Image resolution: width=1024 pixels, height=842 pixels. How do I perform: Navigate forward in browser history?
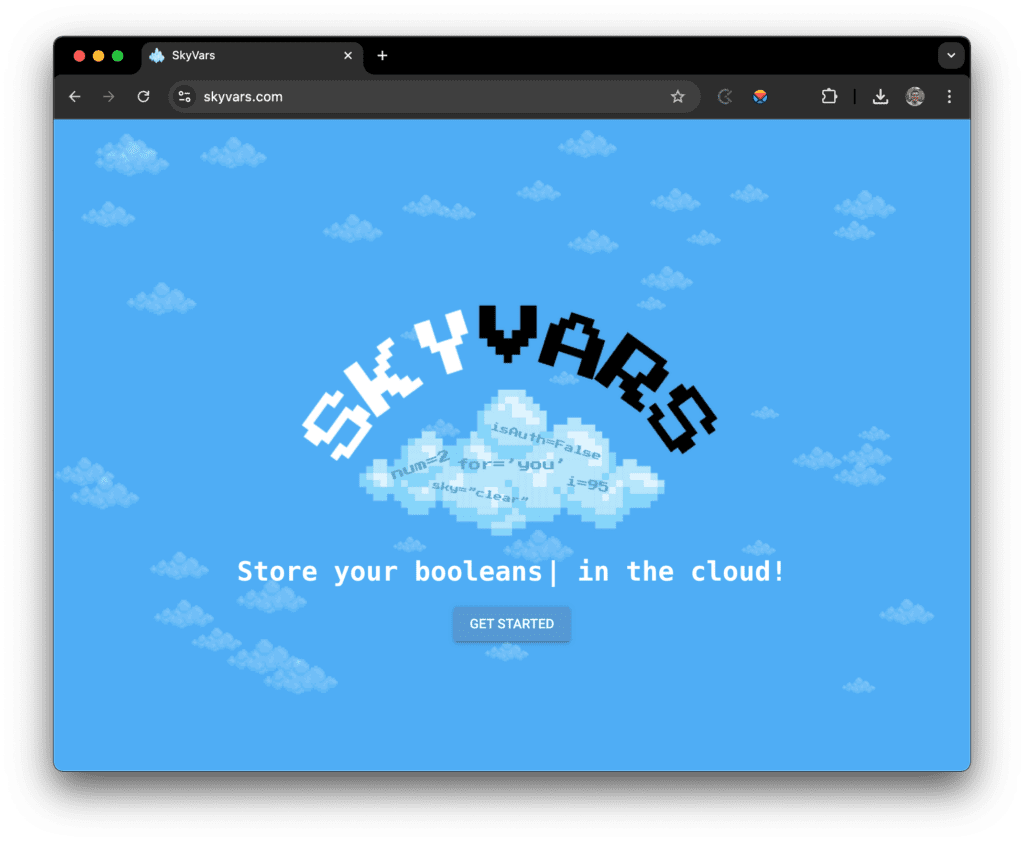point(108,96)
